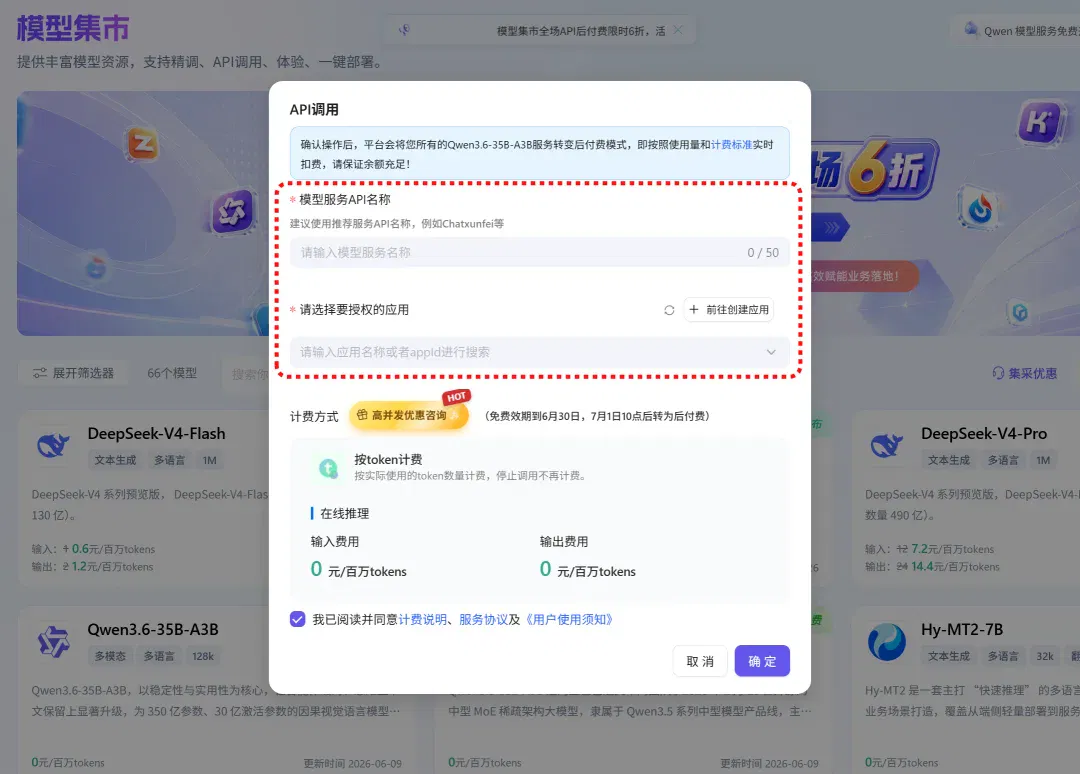This screenshot has height=774, width=1080.
Task: Click the 按token计费 green token icon
Action: pyautogui.click(x=329, y=468)
